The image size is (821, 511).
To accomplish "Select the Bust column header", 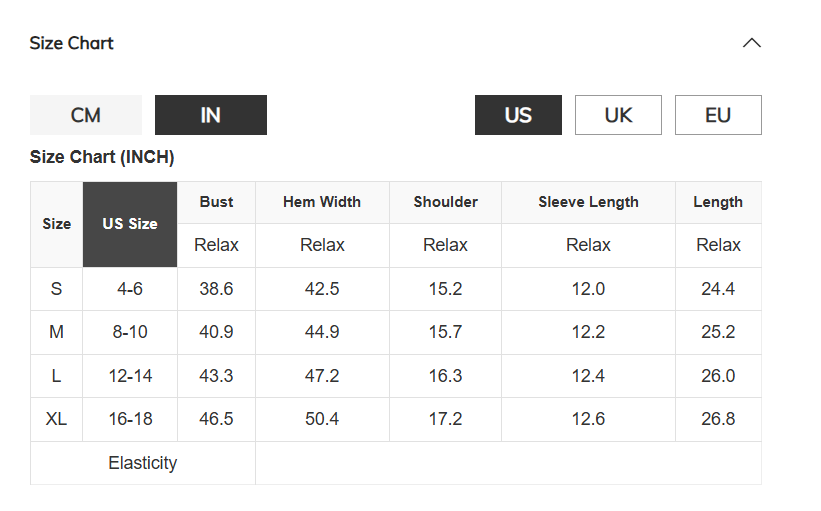I will coord(216,202).
